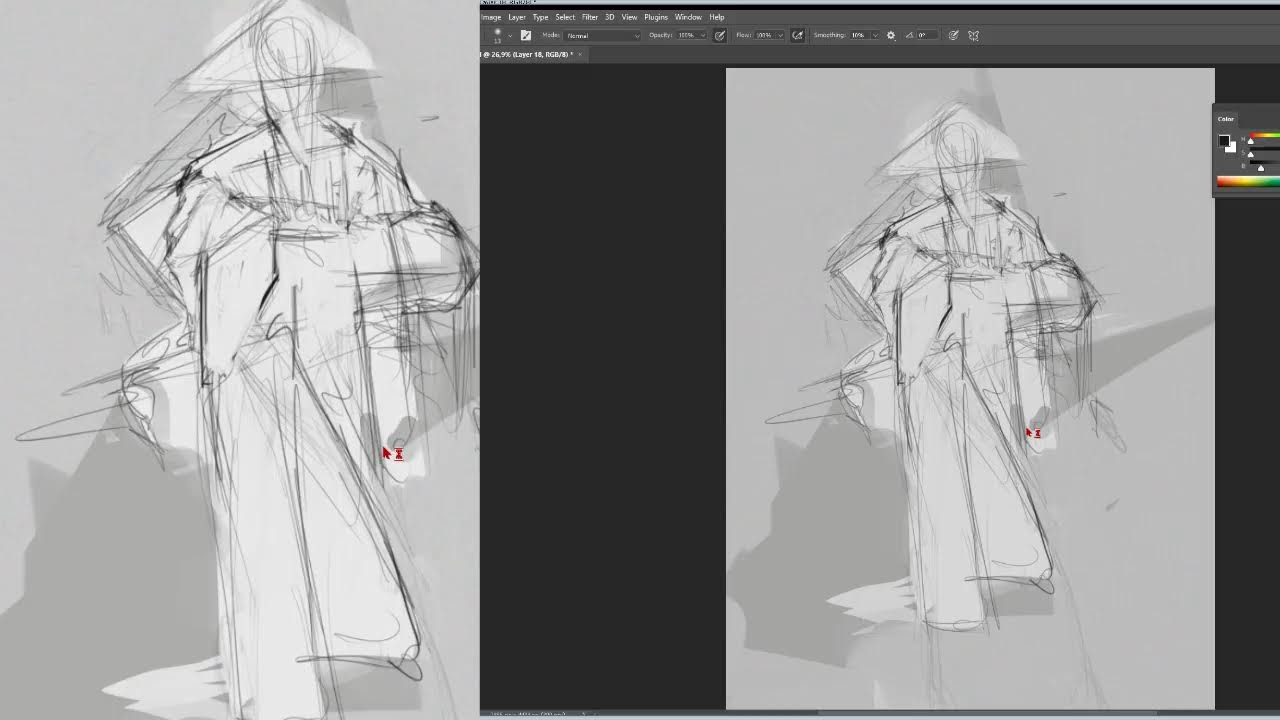Screen dimensions: 1280x720
Task: Pick a color from the spectrum ramp
Action: (x=1248, y=181)
